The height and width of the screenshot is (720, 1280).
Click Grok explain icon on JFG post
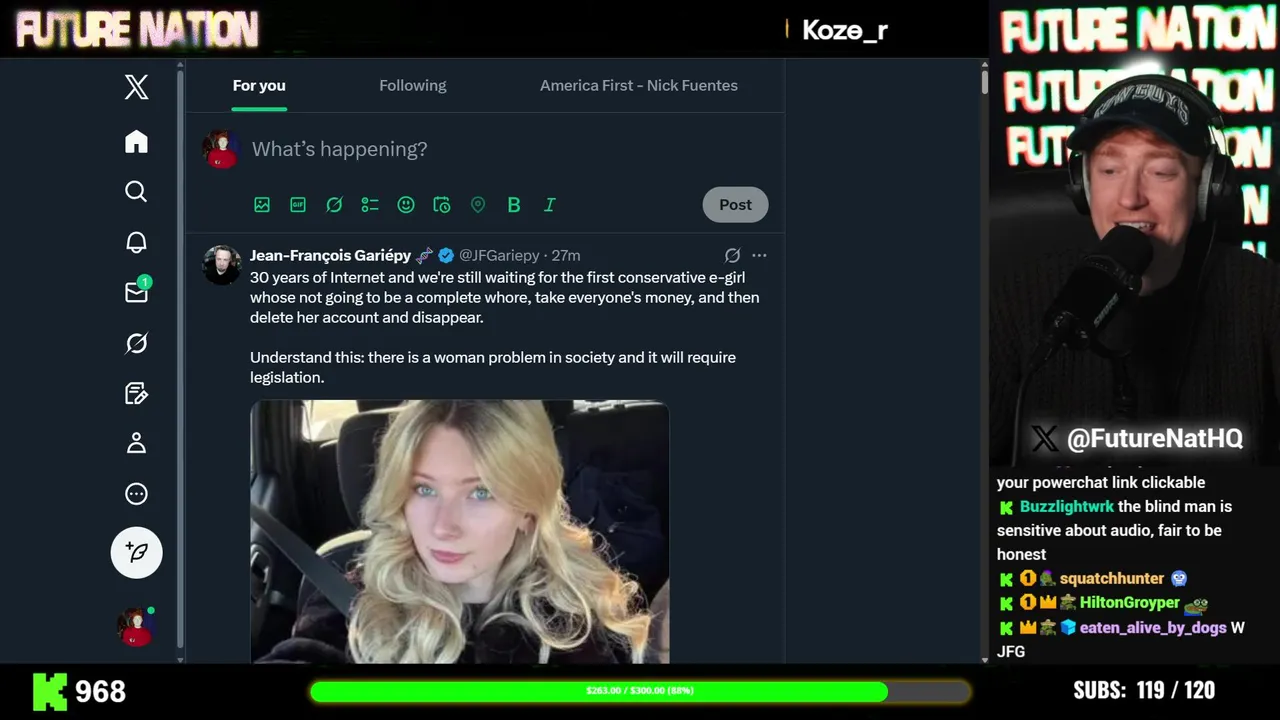tap(732, 256)
